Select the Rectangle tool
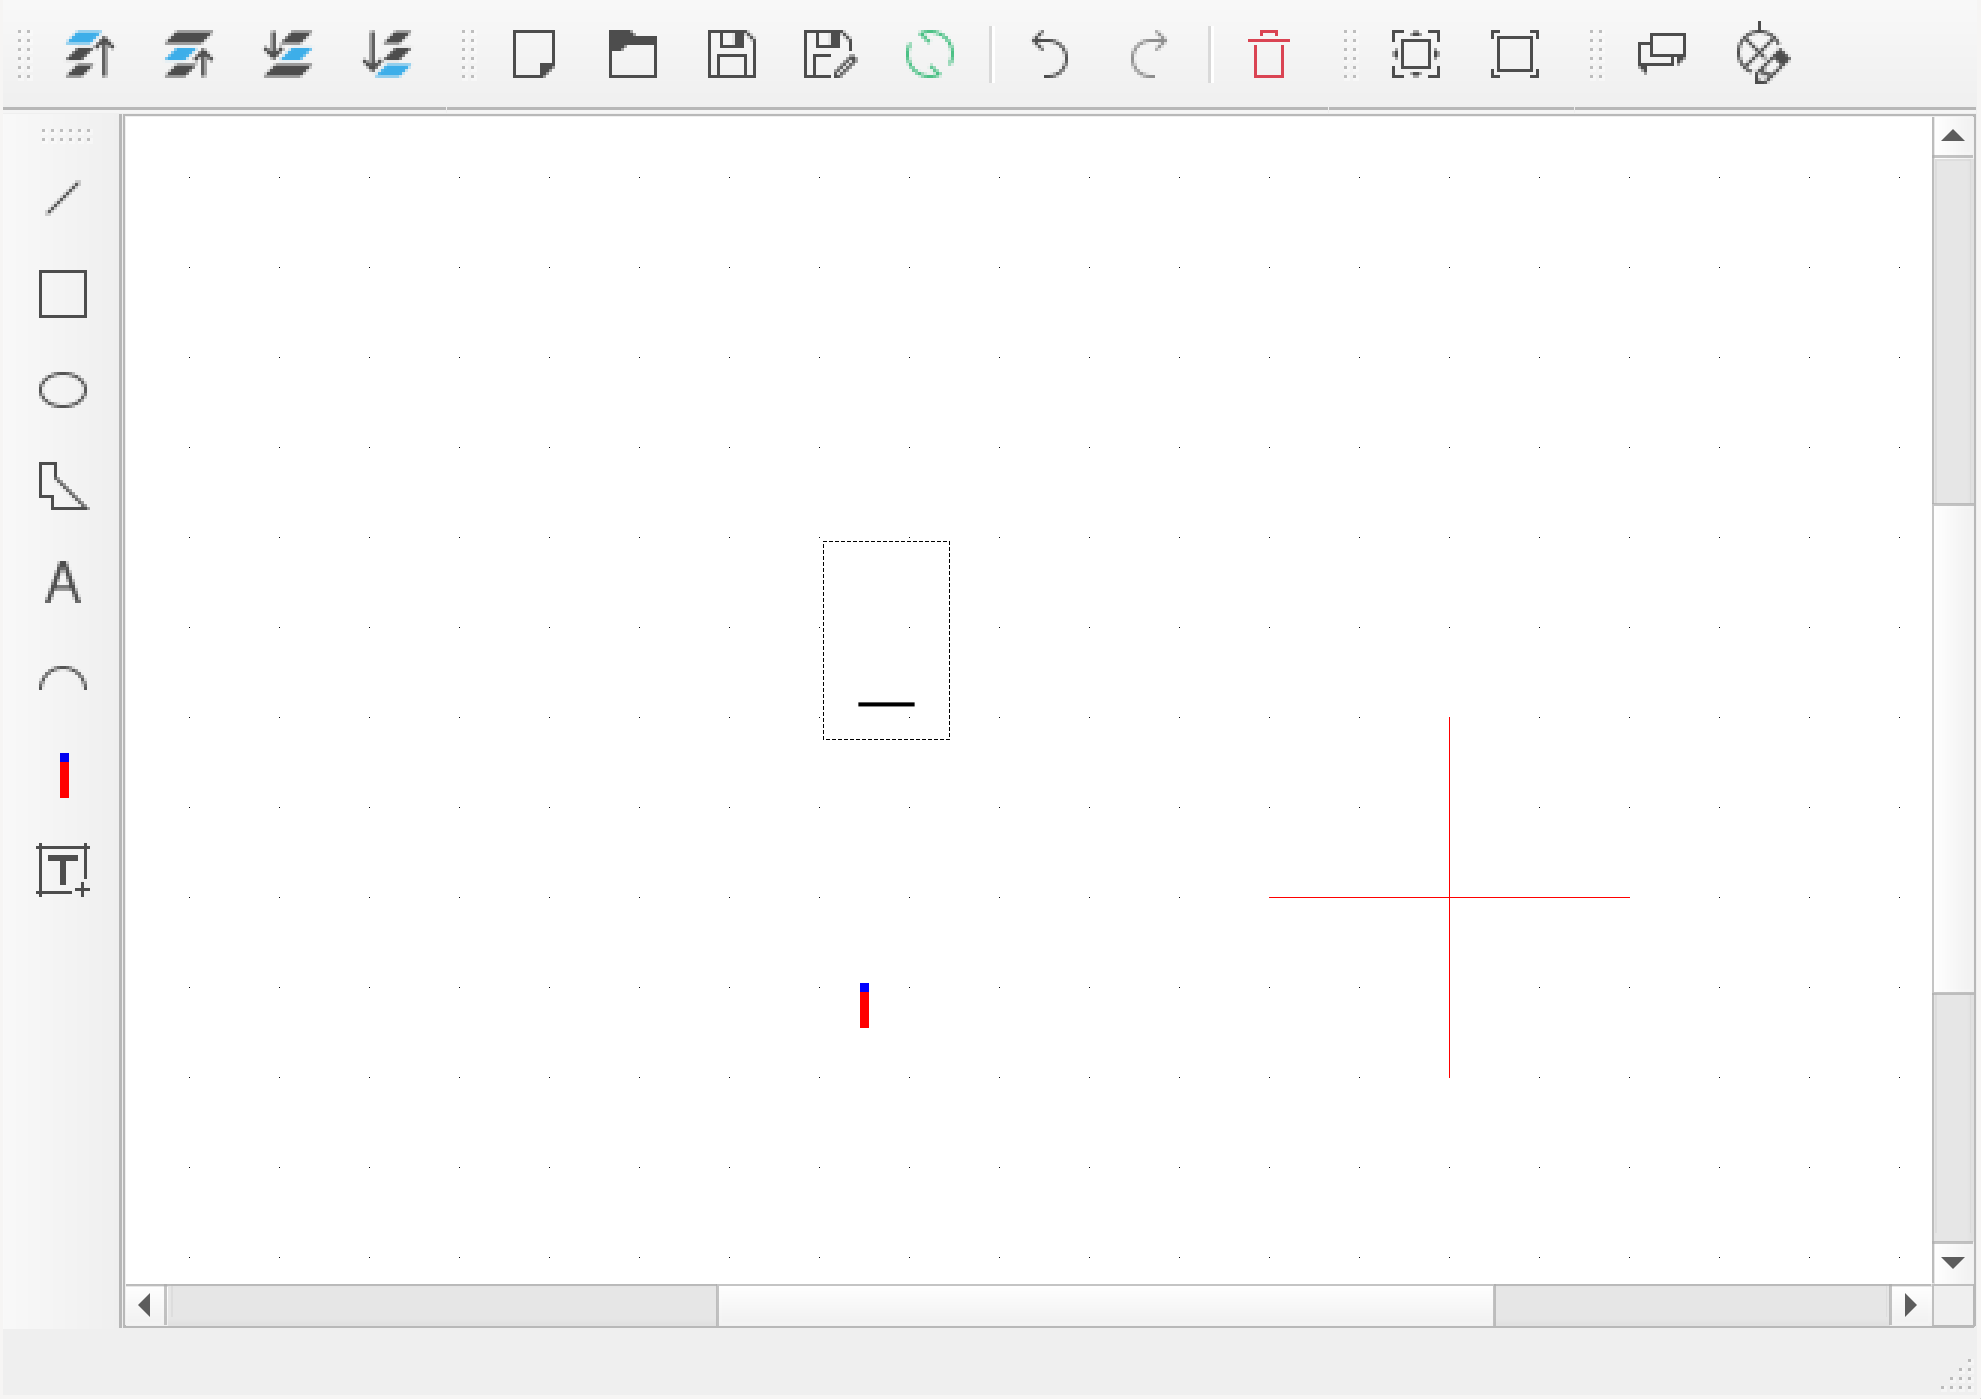 [x=63, y=294]
